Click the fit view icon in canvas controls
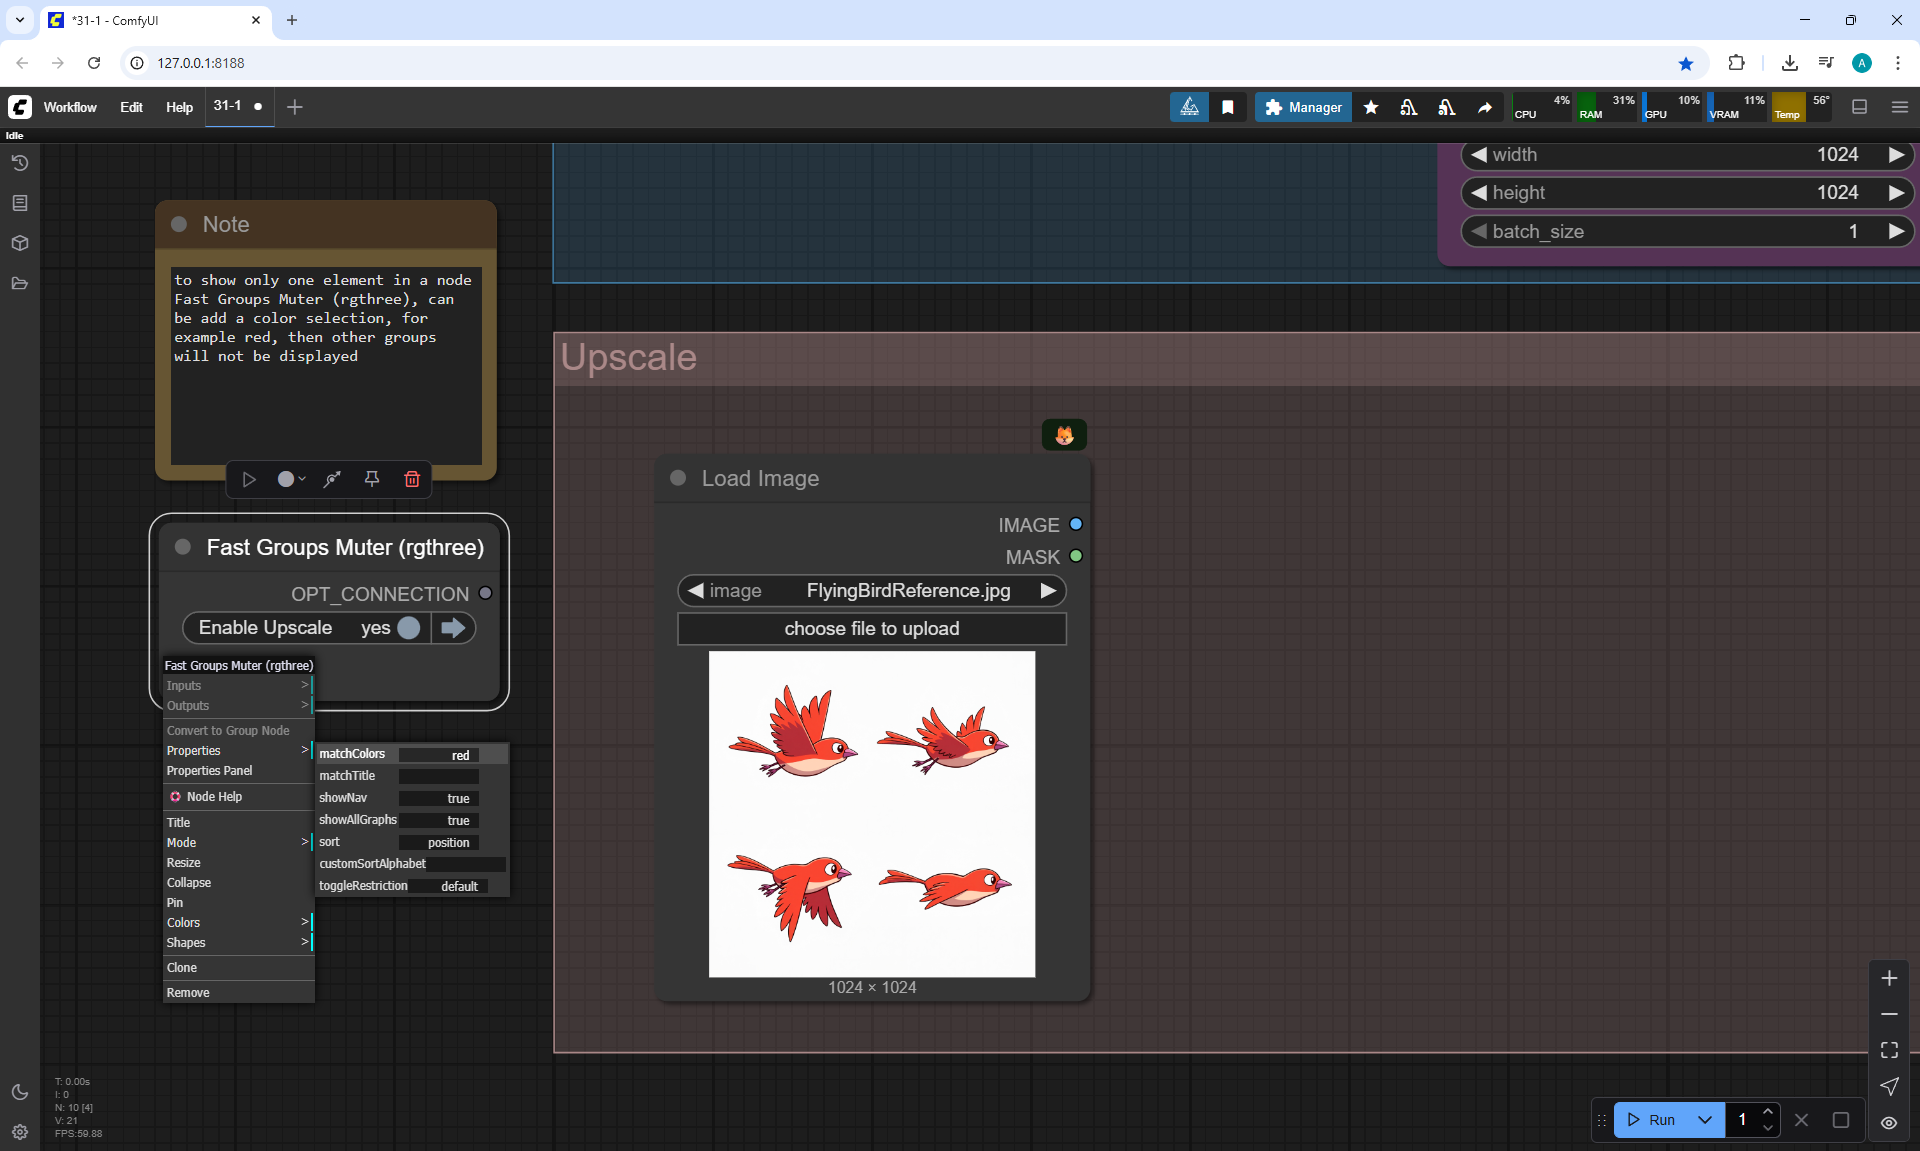The height and width of the screenshot is (1151, 1920). [x=1889, y=1050]
